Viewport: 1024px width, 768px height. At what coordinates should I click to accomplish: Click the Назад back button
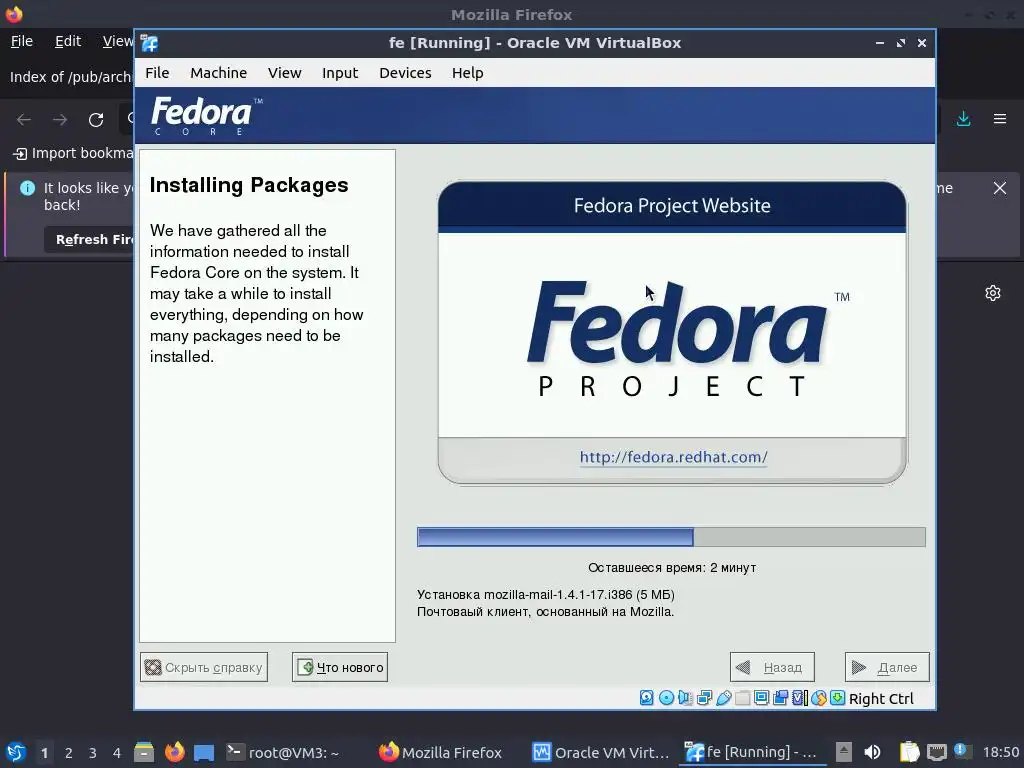(x=772, y=667)
